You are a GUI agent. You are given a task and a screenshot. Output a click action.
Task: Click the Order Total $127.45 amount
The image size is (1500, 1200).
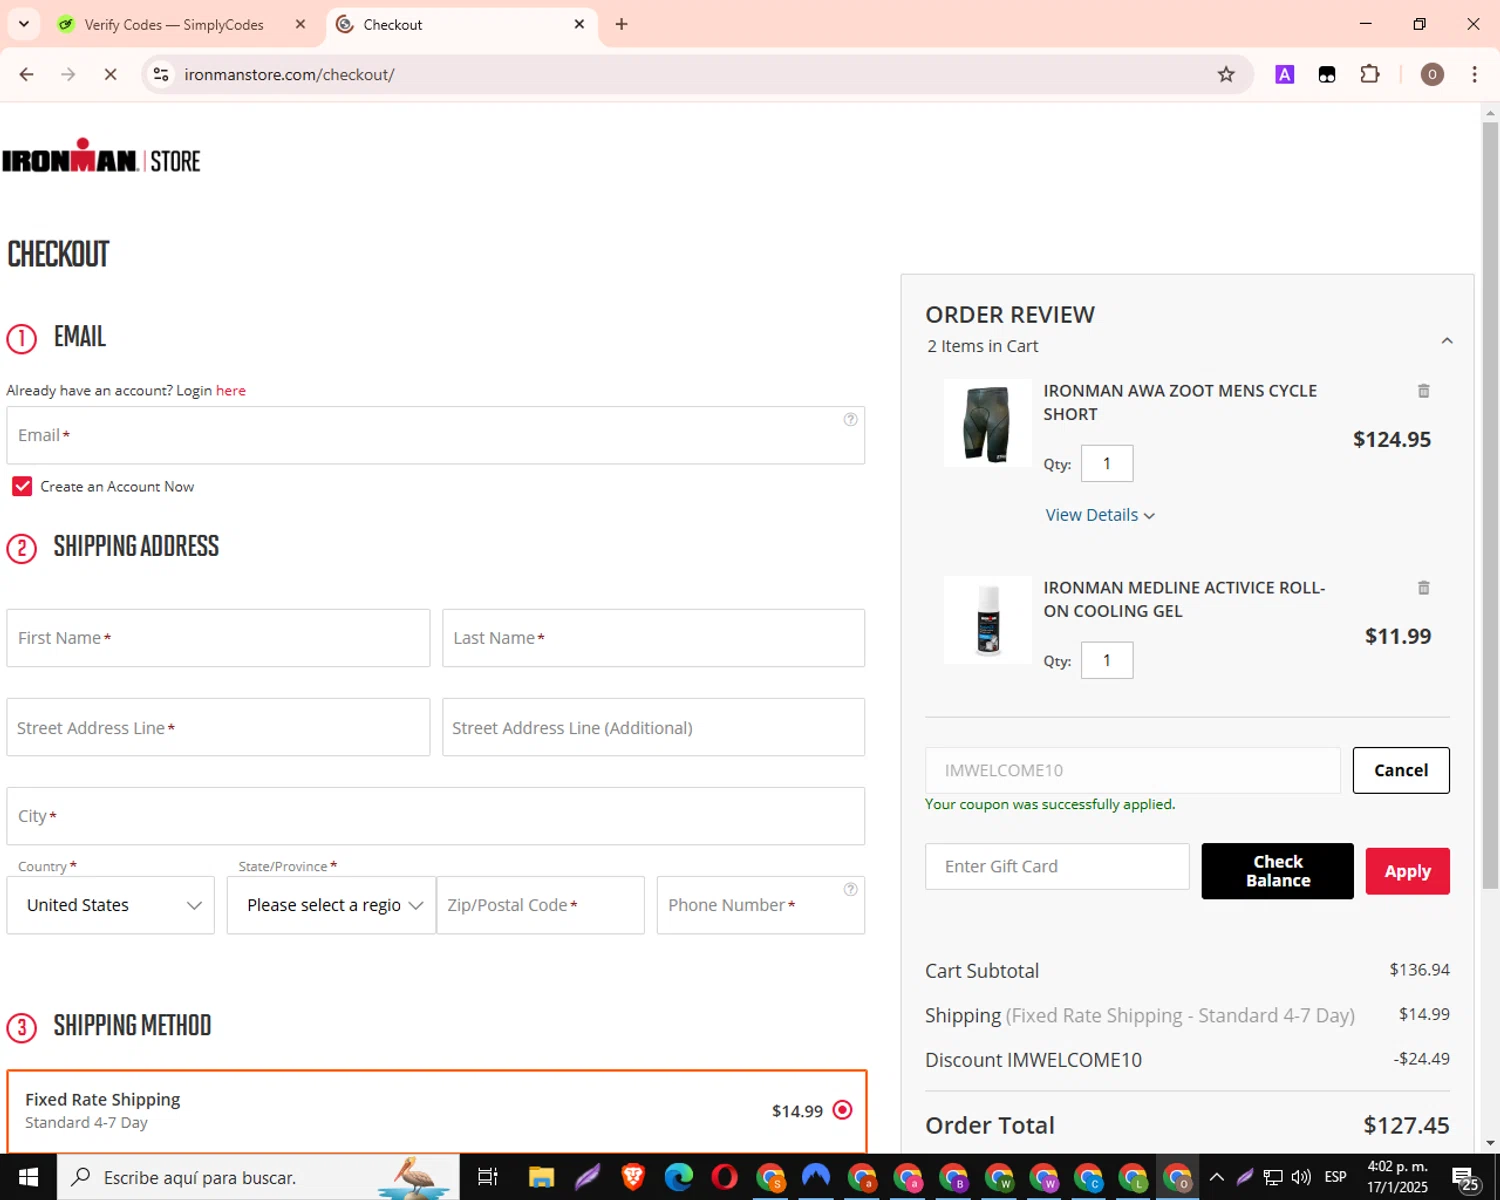pos(1406,1125)
